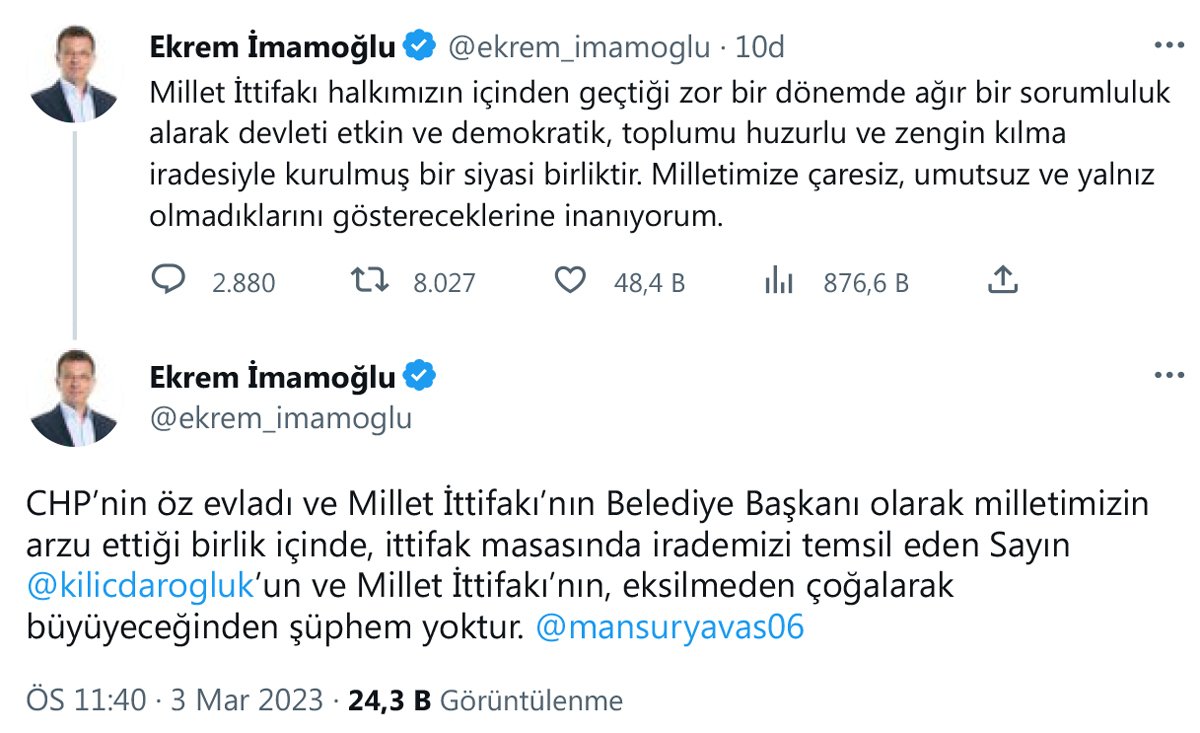Click the share icon on first tweet
Screen dimensions: 1200x733
1002,282
